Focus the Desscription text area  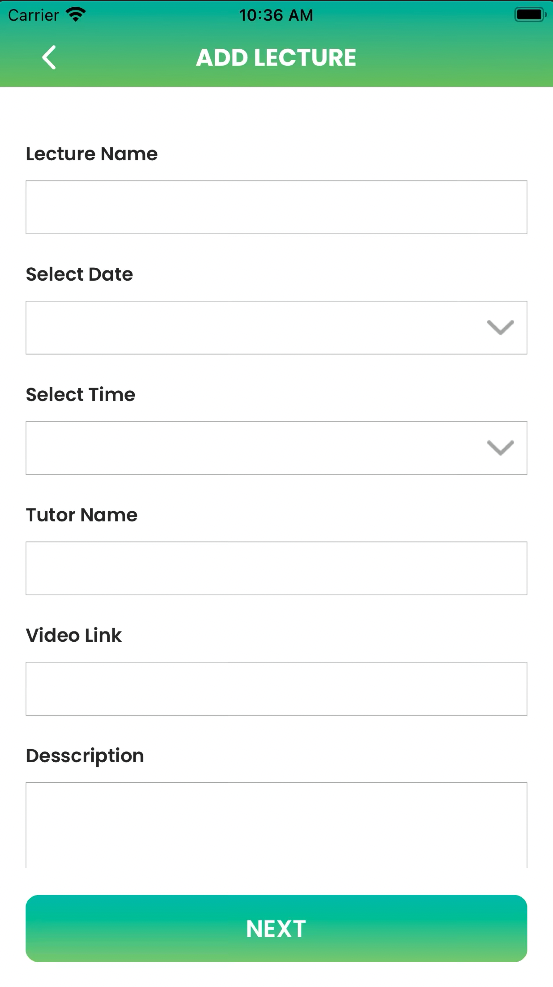coord(276,825)
